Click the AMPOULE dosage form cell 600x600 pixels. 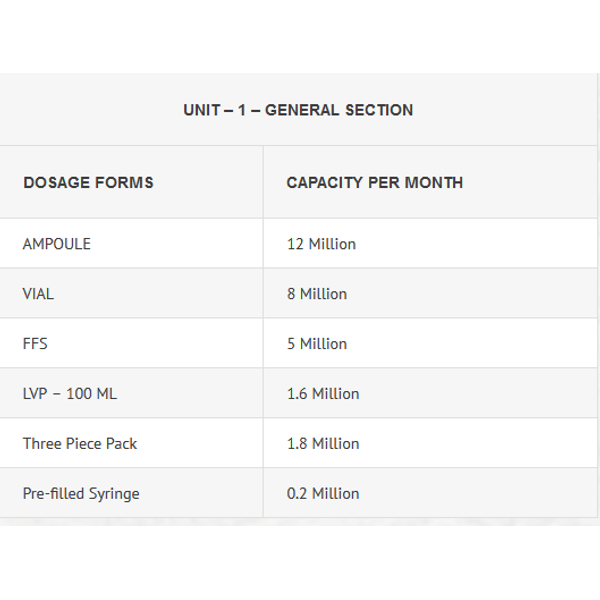tap(57, 244)
